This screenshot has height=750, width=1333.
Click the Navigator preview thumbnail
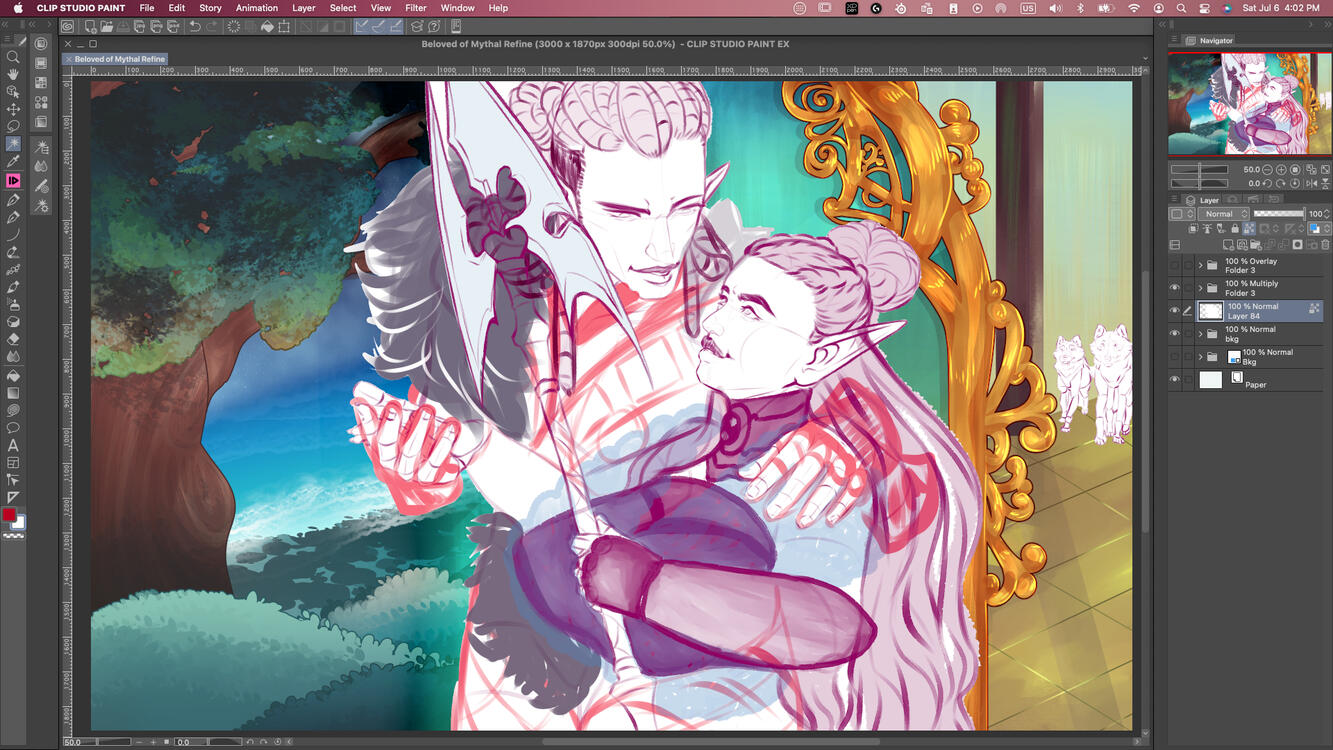(1248, 104)
